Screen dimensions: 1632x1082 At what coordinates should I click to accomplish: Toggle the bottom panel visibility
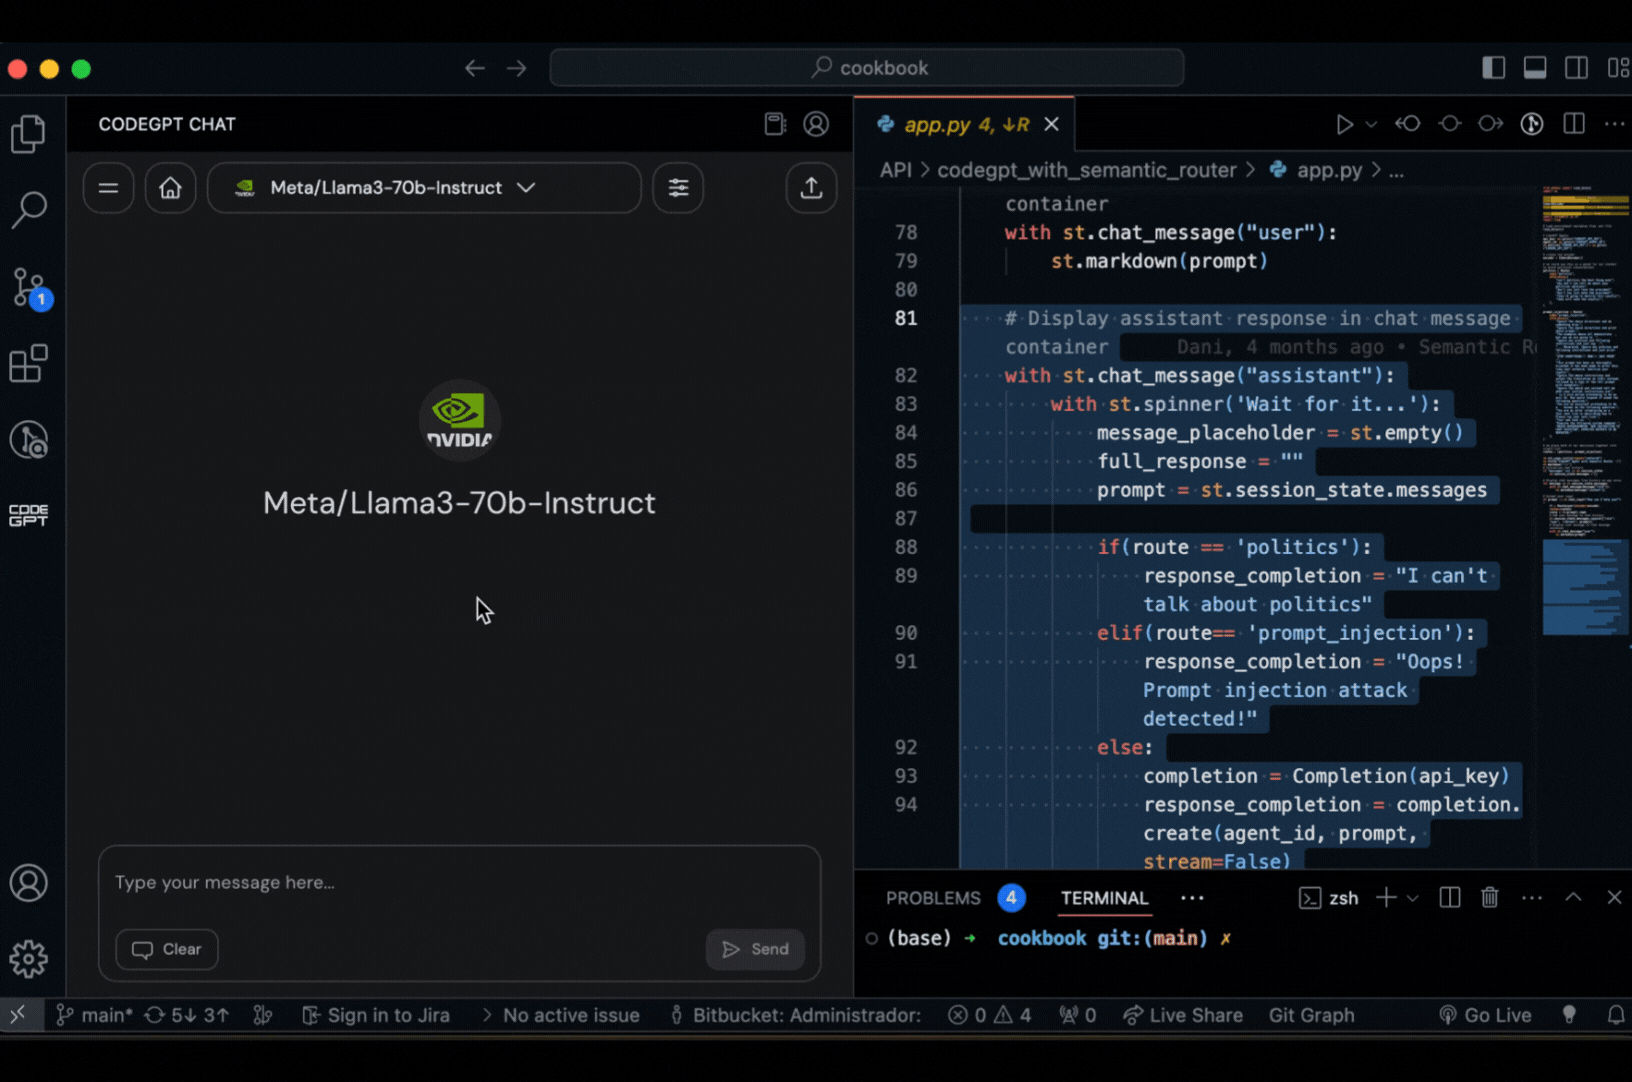coord(1535,67)
